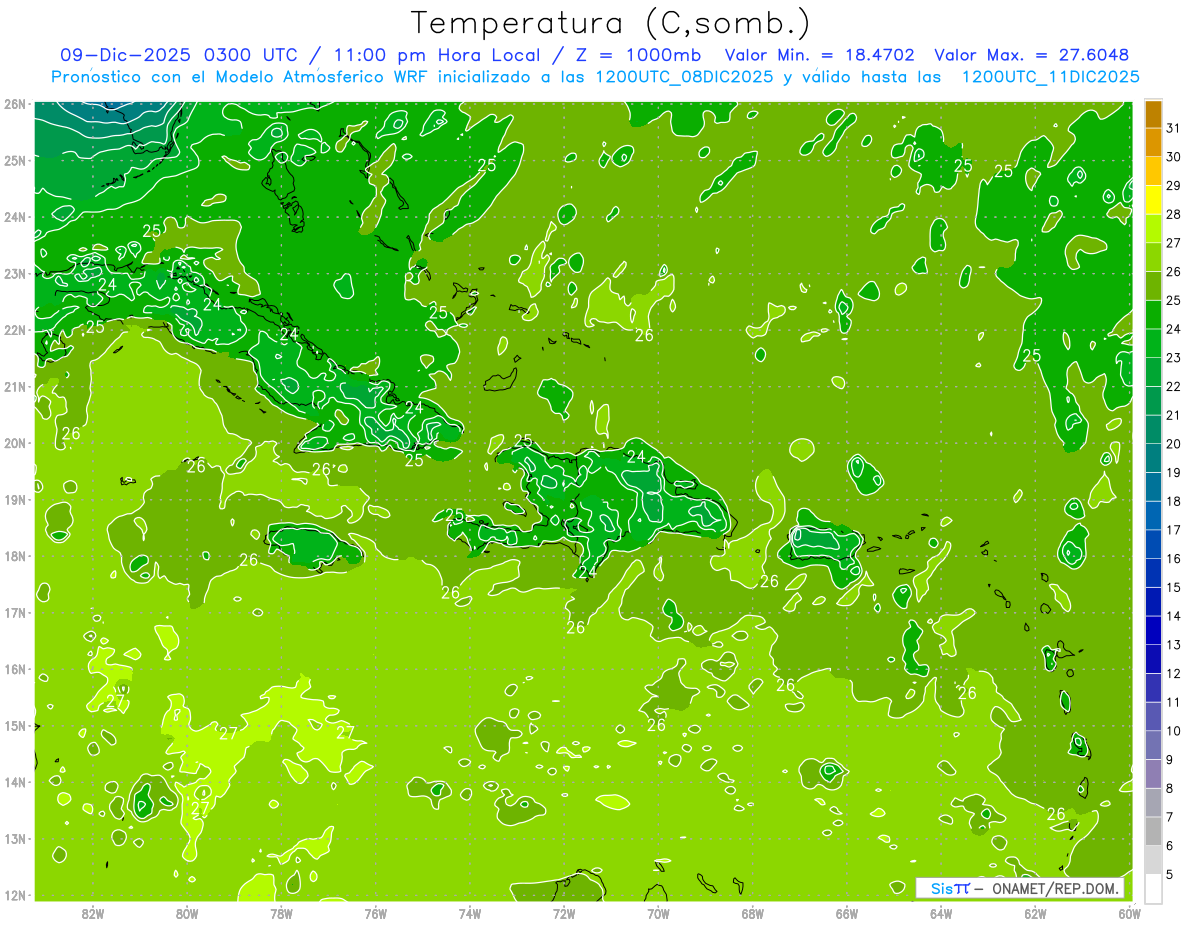
Task: Click the "12N" latitude axis label
Action: 15,895
